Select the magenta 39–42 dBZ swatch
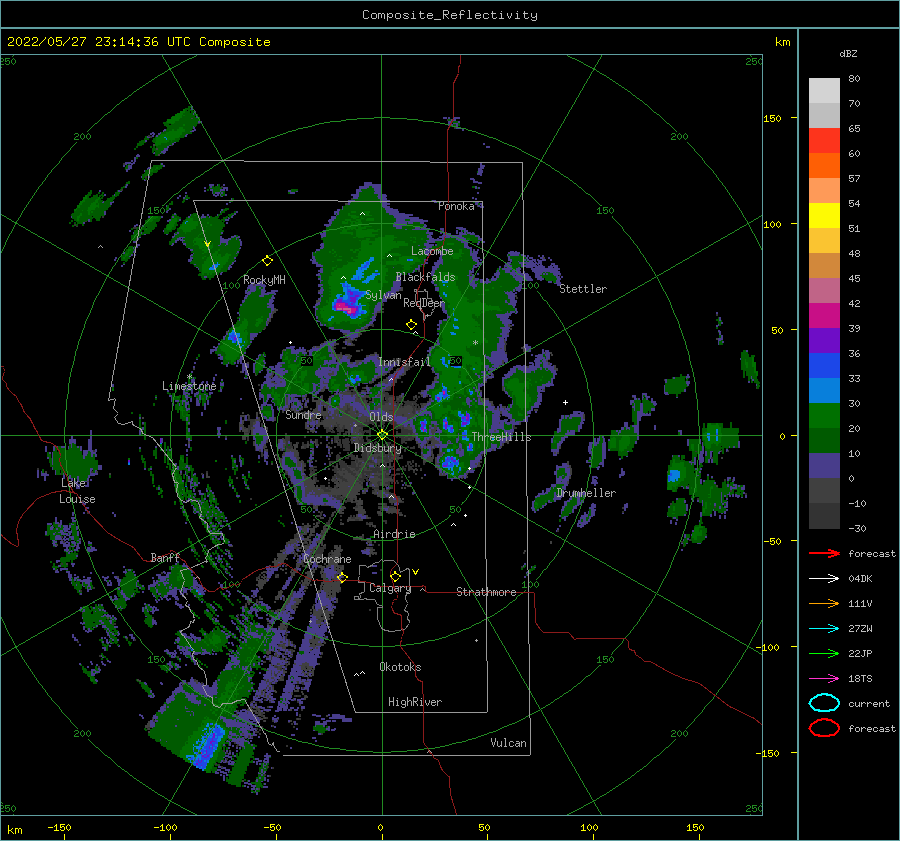Viewport: 900px width, 841px height. point(824,316)
